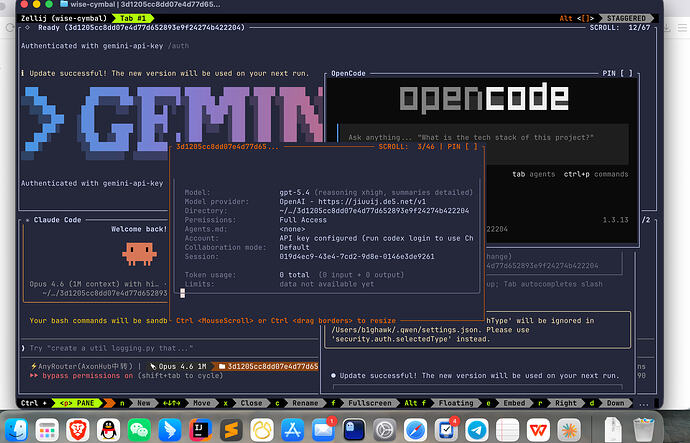
Task: Click Move in the Zellij status bar
Action: pyautogui.click(x=202, y=403)
